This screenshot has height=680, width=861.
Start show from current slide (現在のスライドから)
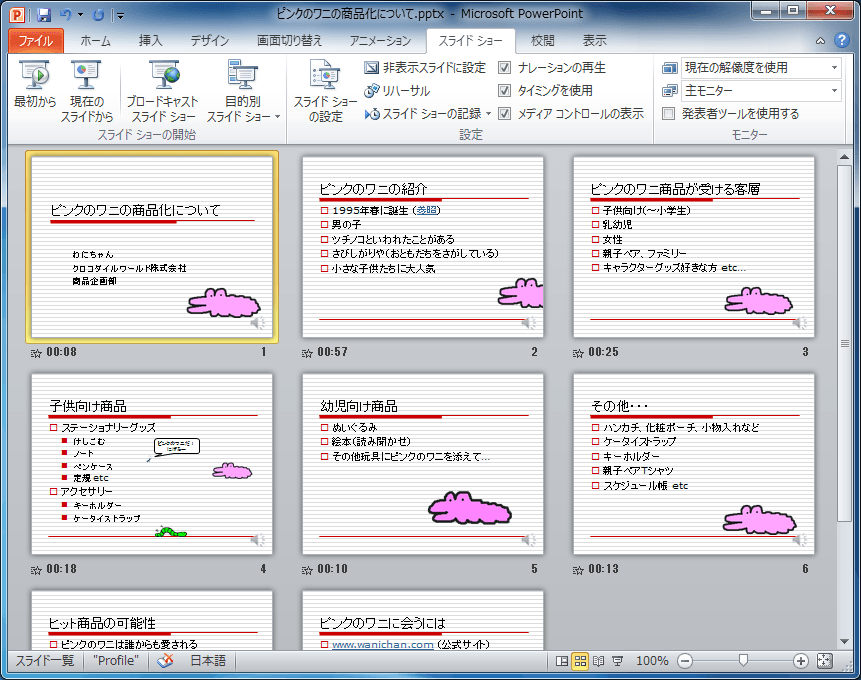pos(86,91)
